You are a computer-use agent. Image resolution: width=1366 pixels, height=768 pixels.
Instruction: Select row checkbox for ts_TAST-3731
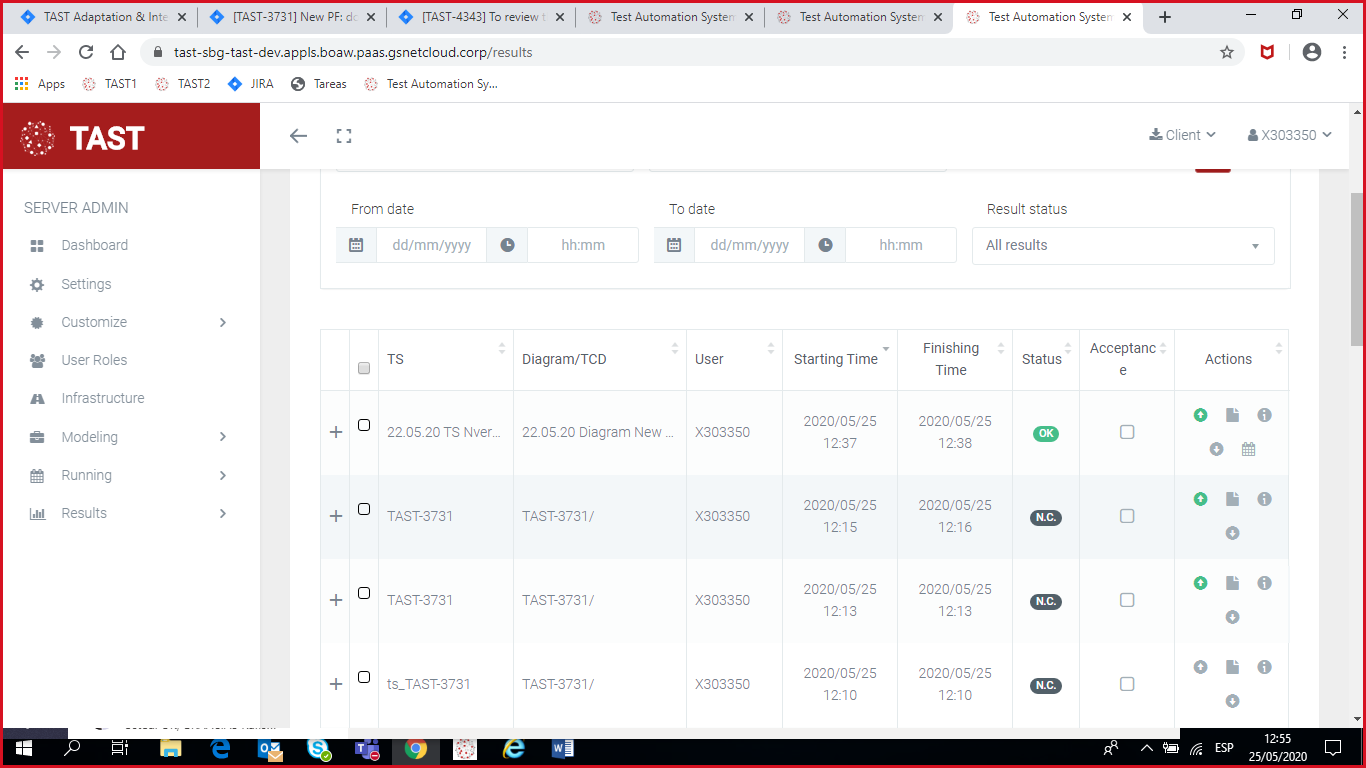tap(364, 677)
